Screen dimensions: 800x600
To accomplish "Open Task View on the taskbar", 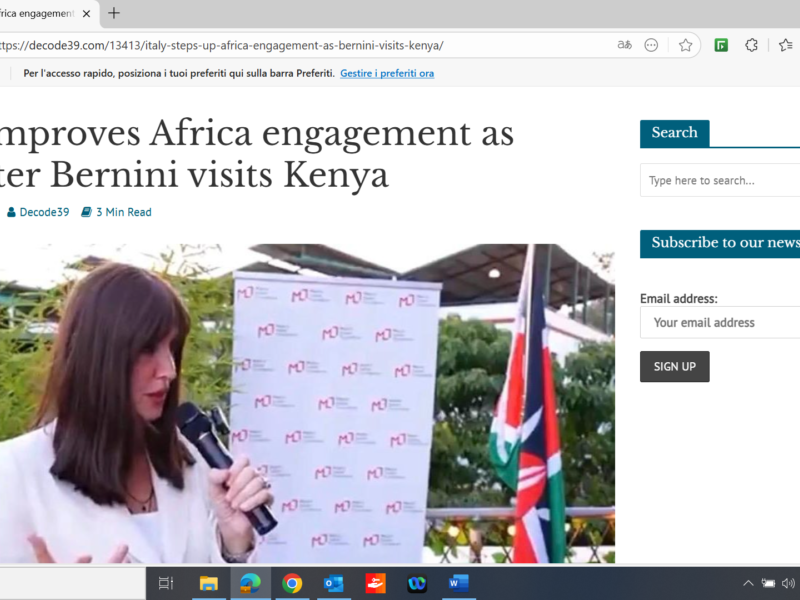I will (165, 583).
